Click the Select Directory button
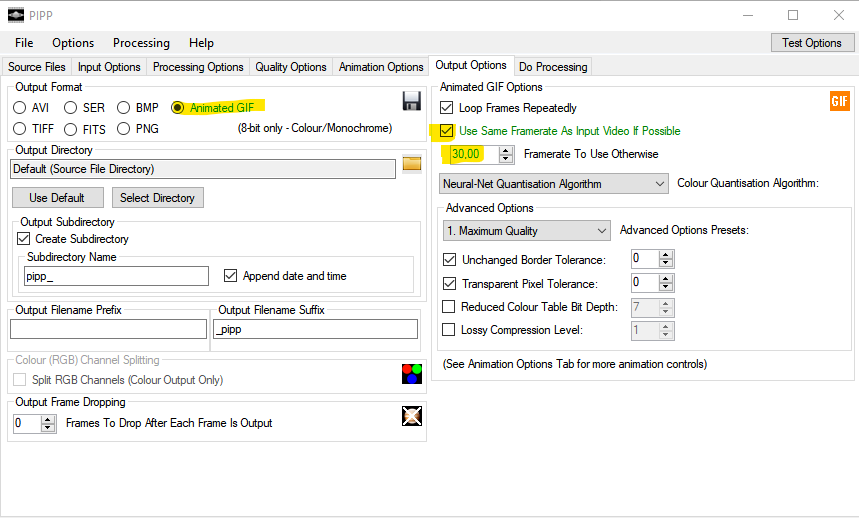This screenshot has height=518, width=859. (x=157, y=197)
